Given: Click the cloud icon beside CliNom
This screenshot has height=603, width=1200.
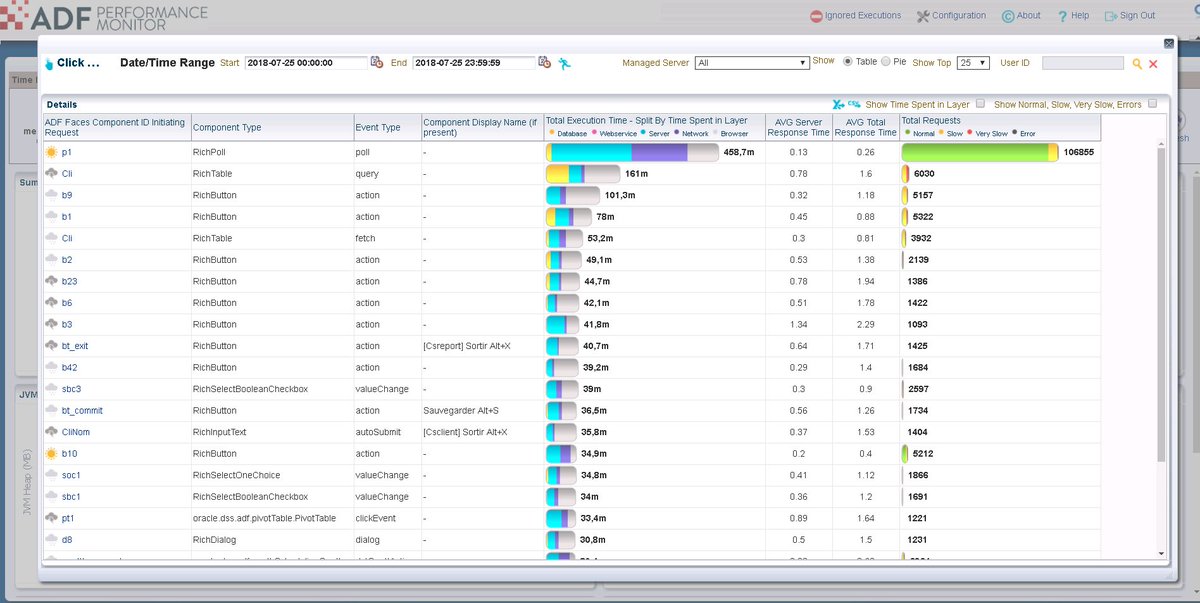Looking at the screenshot, I should 51,432.
